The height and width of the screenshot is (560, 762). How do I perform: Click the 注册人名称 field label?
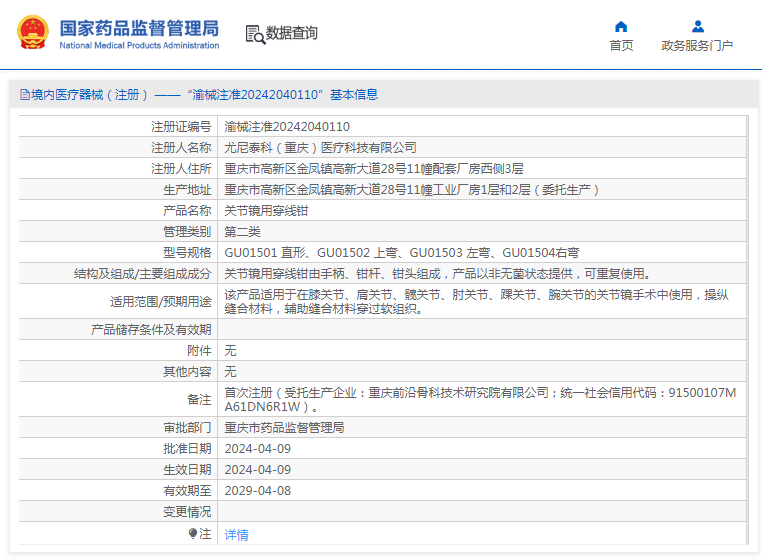point(181,148)
